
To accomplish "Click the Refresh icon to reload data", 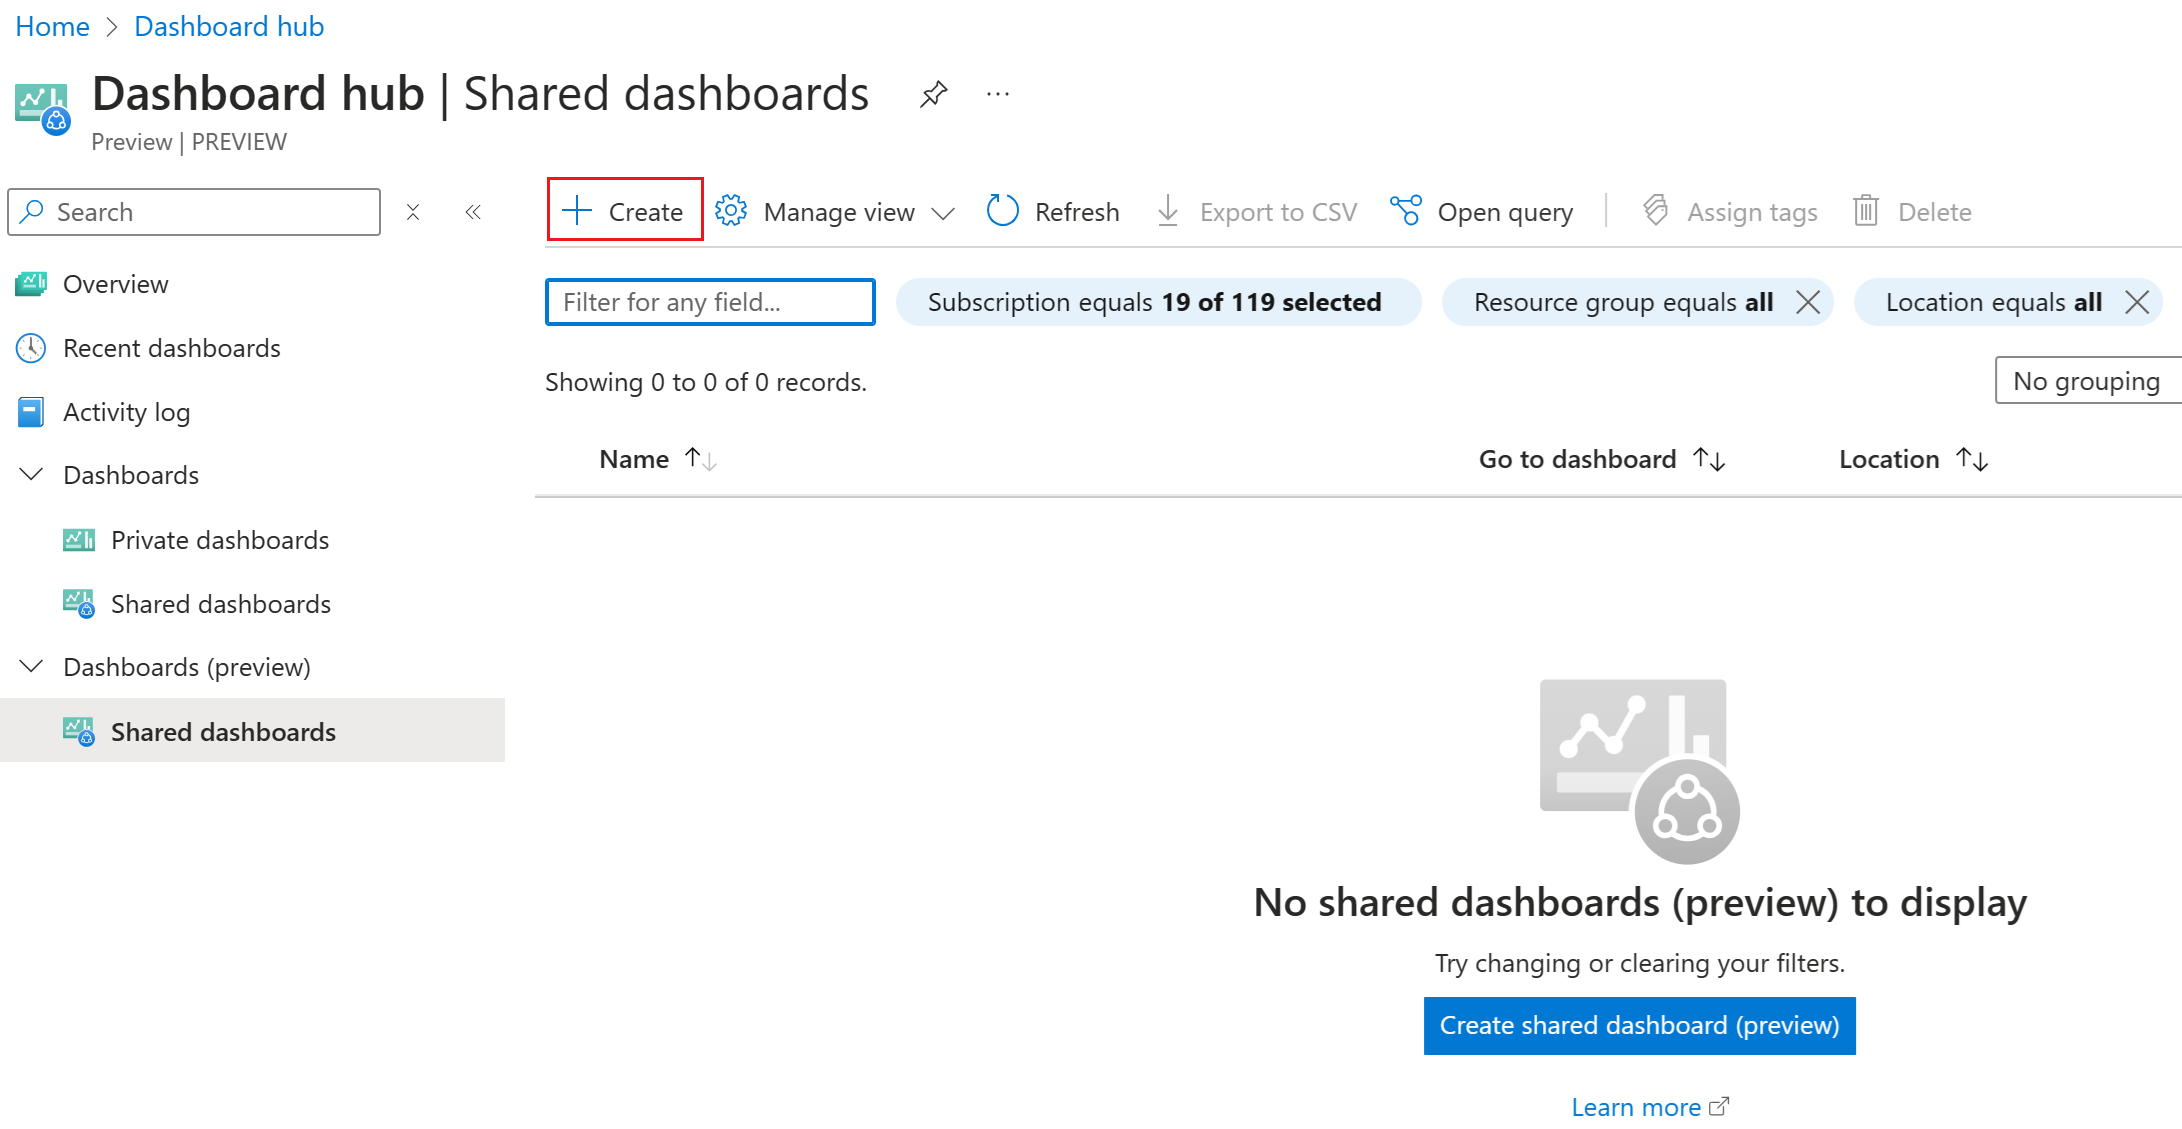I will coord(1003,212).
